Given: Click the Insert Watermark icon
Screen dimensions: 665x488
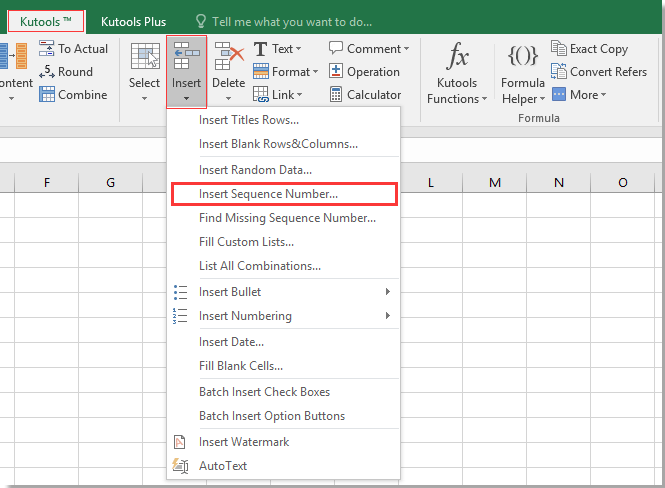Looking at the screenshot, I should pyautogui.click(x=179, y=442).
